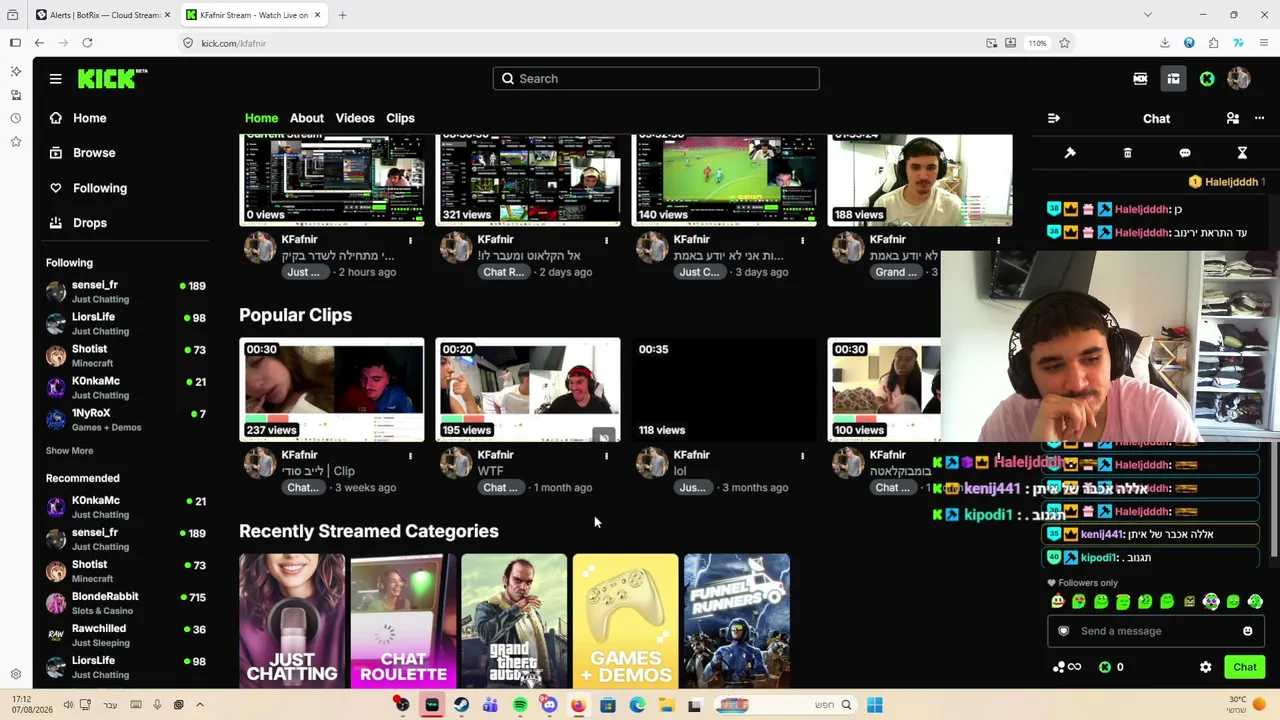1280x720 pixels.
Task: Click the hourglass slow mode icon
Action: click(x=1242, y=153)
